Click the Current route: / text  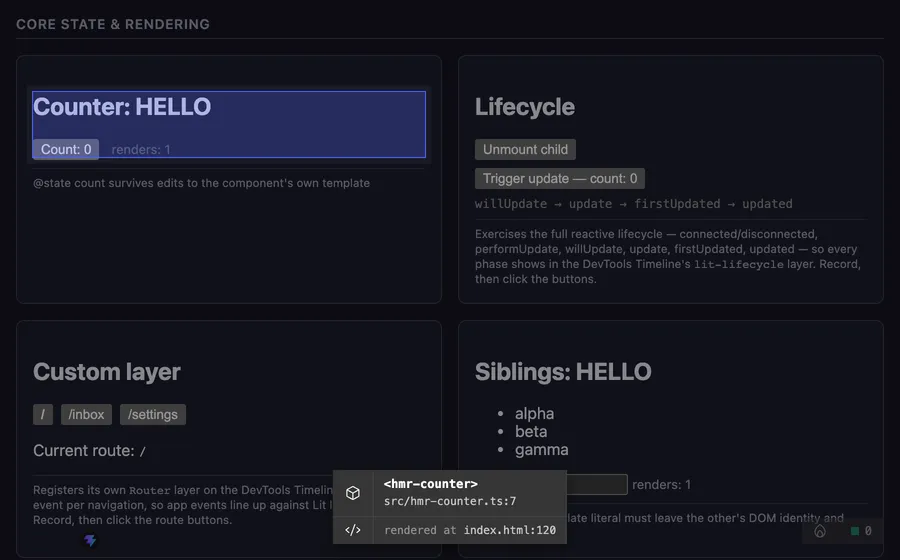[x=90, y=451]
